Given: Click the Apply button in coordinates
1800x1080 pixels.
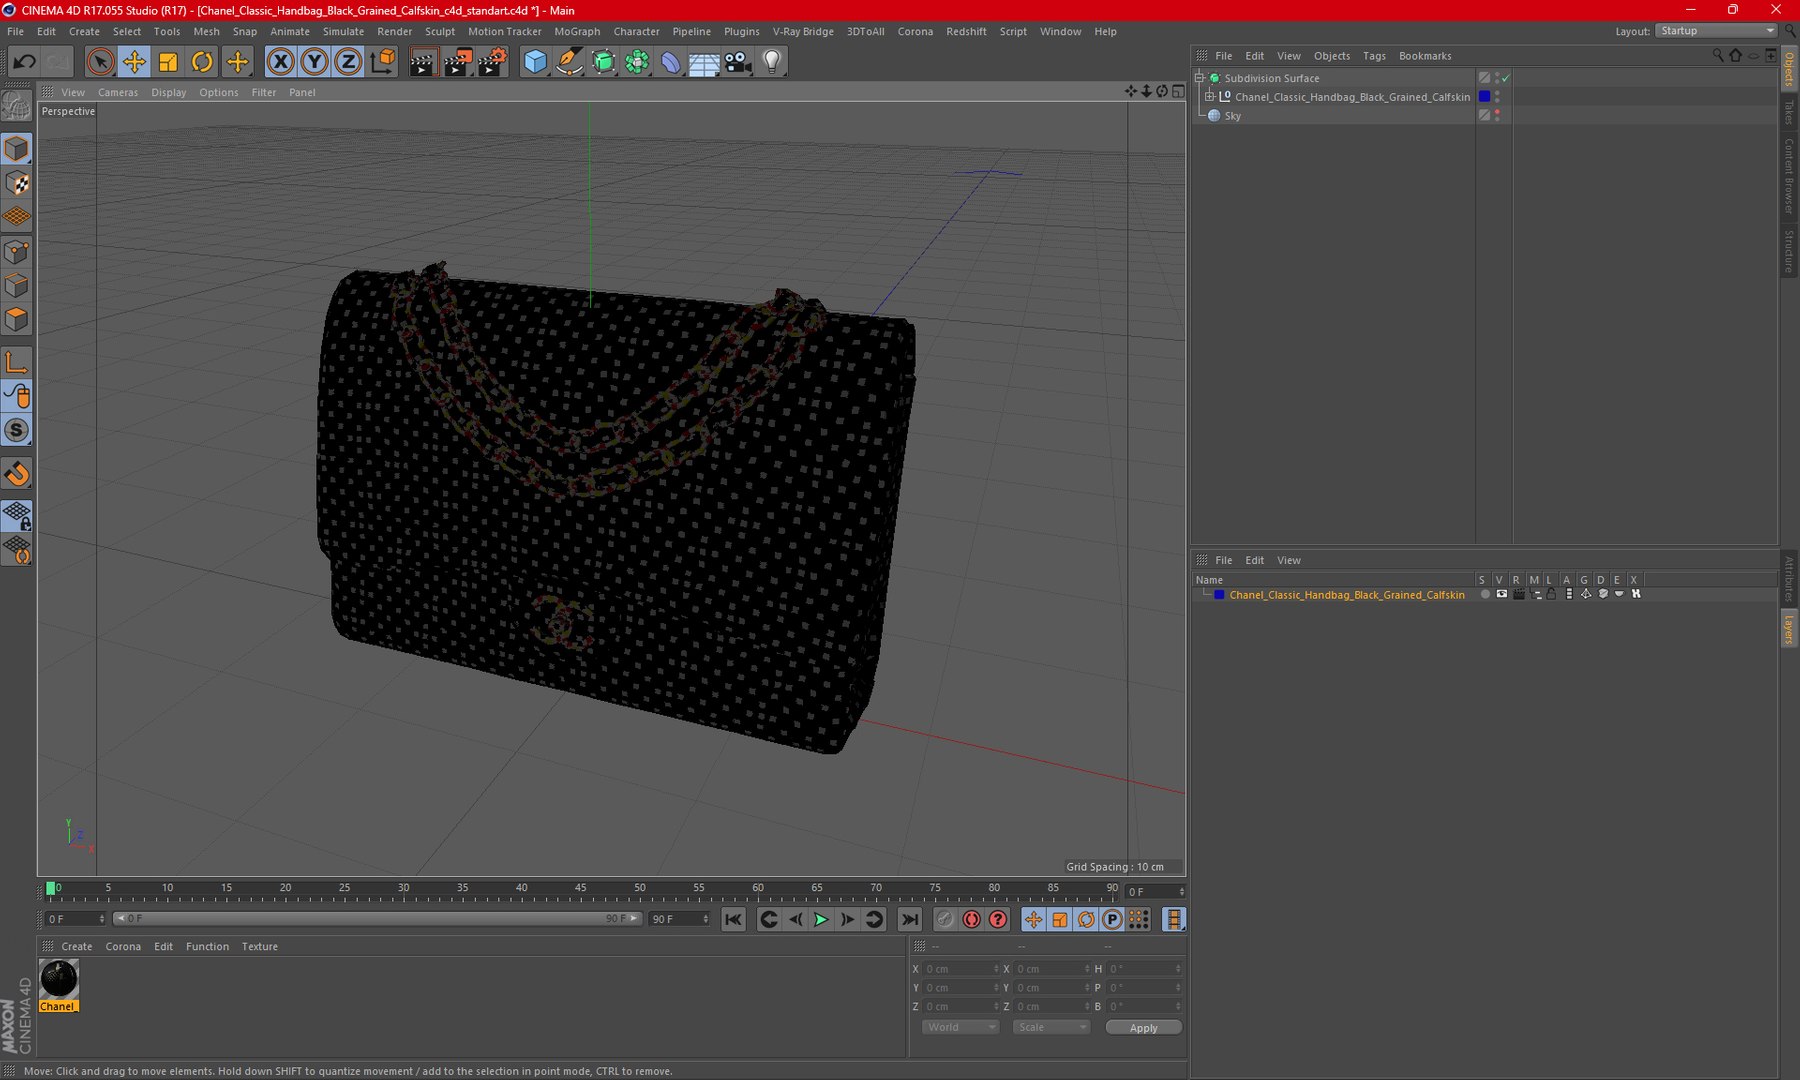Looking at the screenshot, I should tap(1143, 1028).
